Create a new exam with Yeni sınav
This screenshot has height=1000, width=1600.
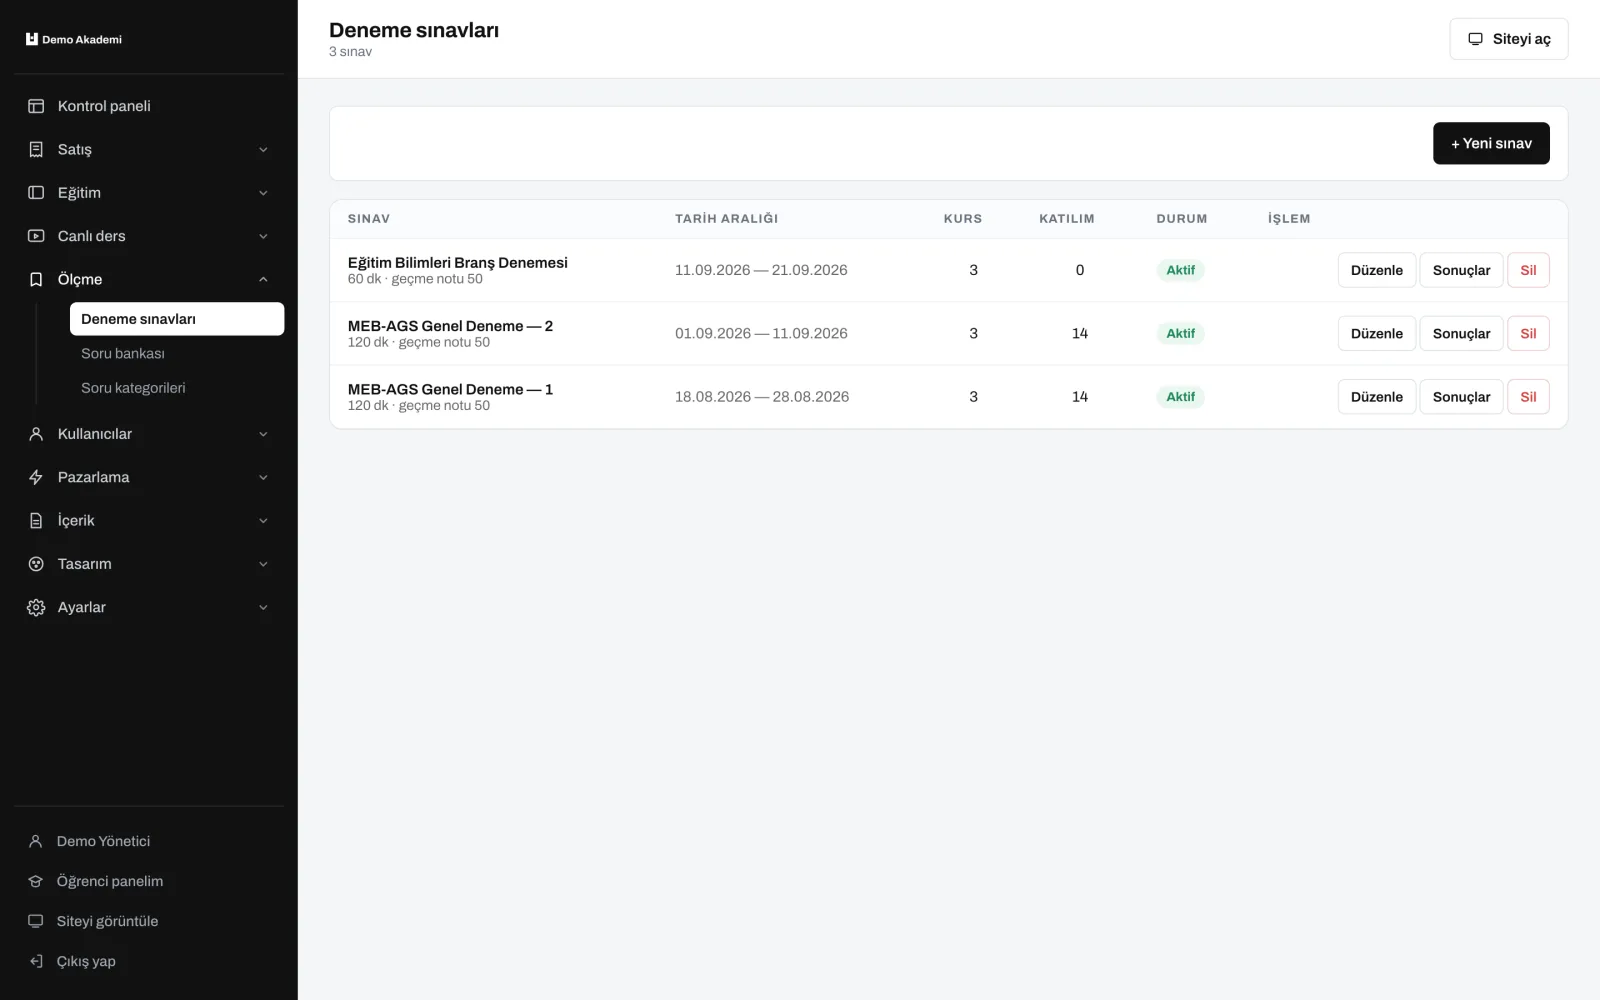(1491, 143)
